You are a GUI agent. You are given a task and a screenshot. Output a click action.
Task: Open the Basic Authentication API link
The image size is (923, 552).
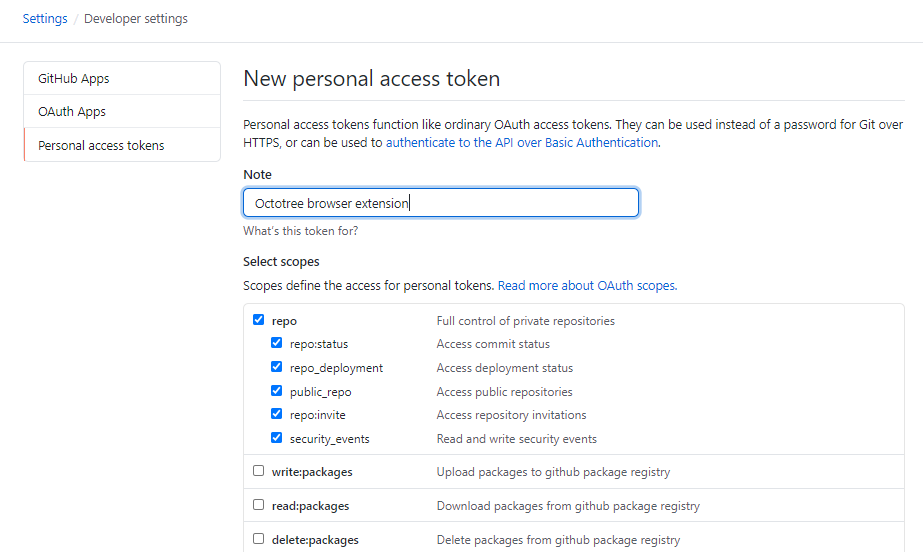click(x=522, y=142)
